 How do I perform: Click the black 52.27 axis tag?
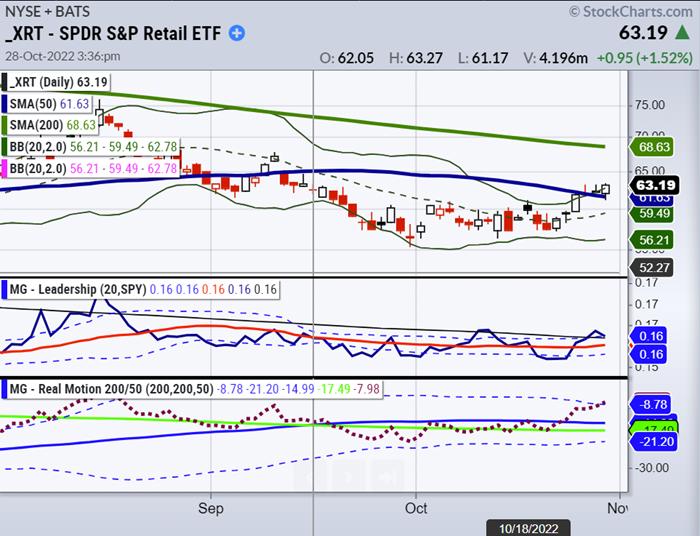point(654,267)
